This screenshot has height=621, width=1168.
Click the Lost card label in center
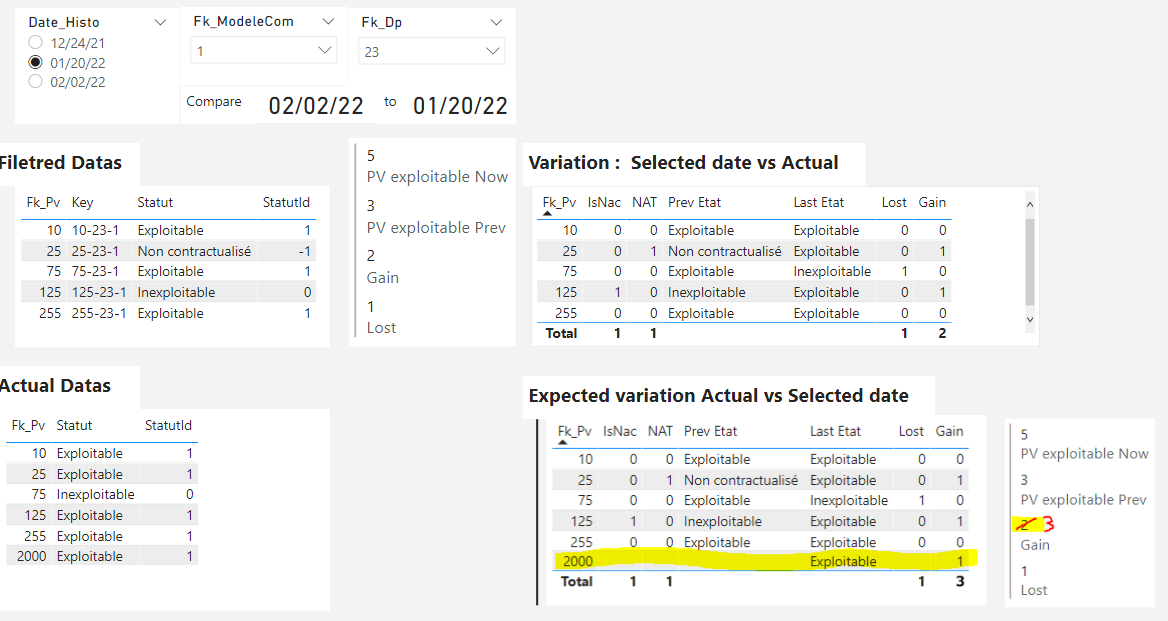click(381, 328)
